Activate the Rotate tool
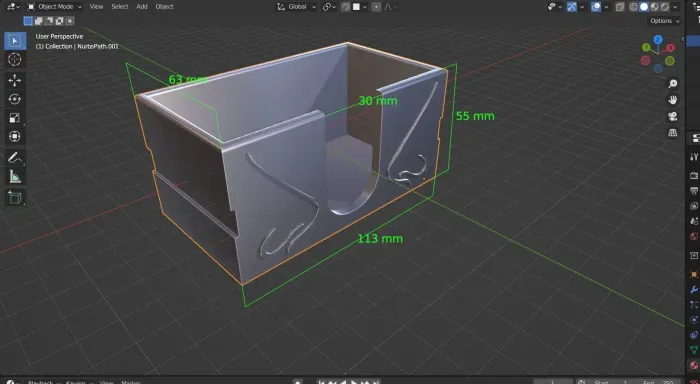This screenshot has width=700, height=384. click(x=15, y=99)
